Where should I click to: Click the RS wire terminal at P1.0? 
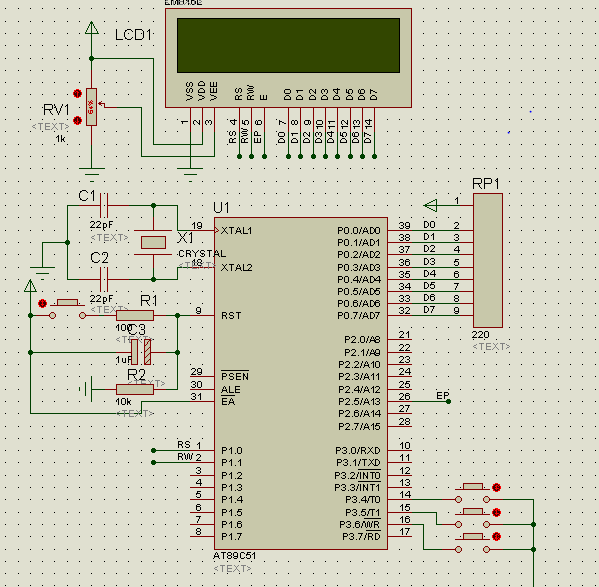click(x=154, y=450)
